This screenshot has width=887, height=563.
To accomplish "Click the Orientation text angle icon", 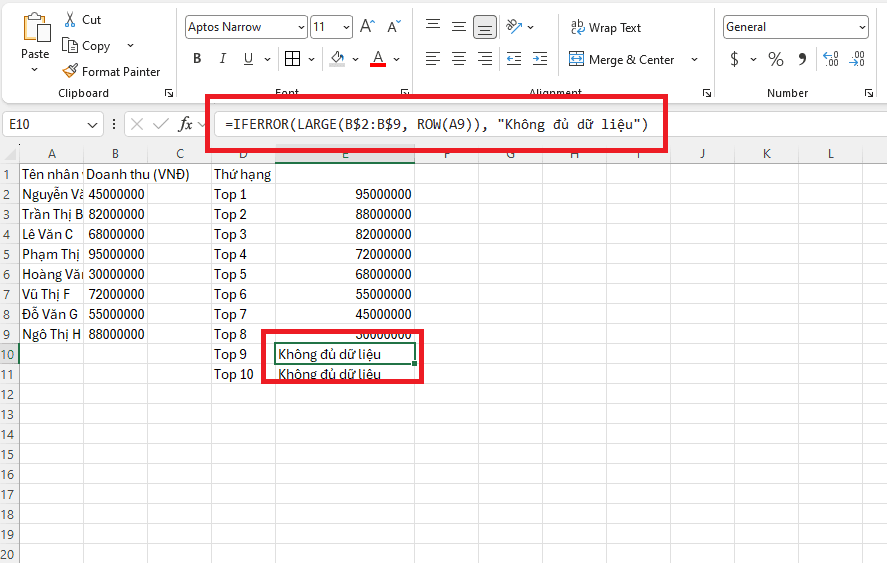I will pos(514,26).
